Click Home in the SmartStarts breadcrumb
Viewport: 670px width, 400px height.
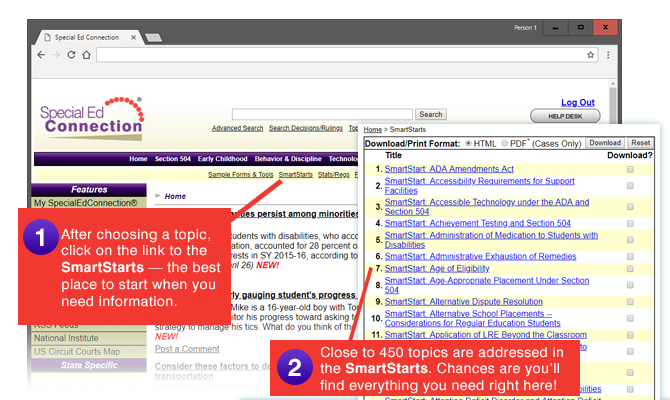pyautogui.click(x=373, y=129)
